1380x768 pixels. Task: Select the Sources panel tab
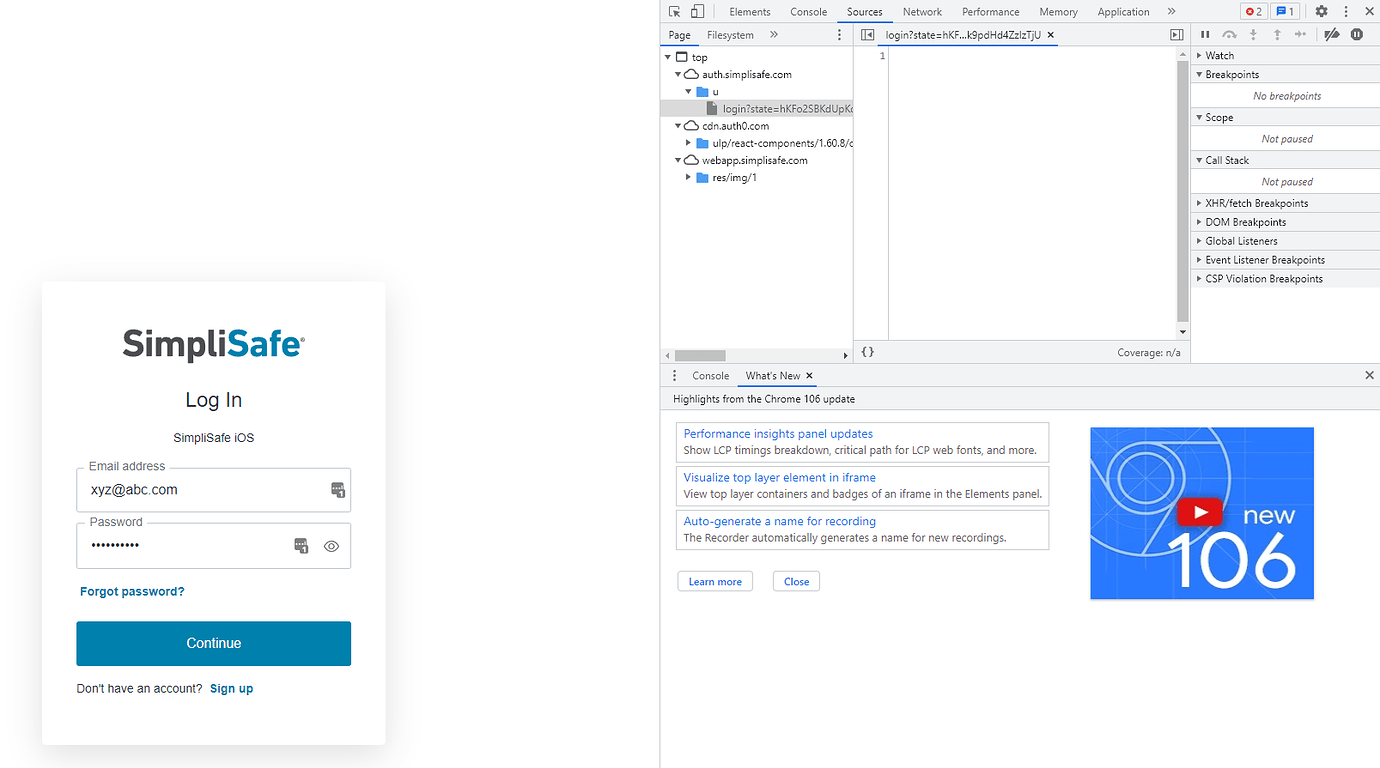[x=865, y=12]
